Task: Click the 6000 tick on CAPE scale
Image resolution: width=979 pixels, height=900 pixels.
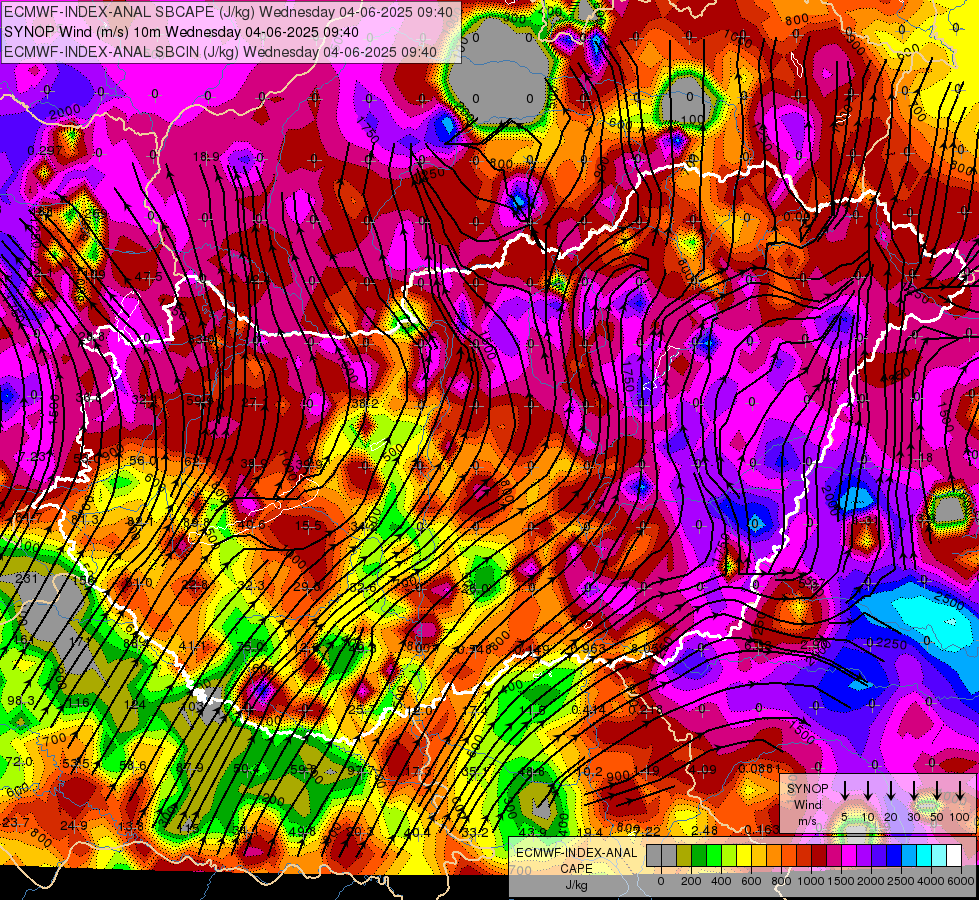Action: [962, 881]
